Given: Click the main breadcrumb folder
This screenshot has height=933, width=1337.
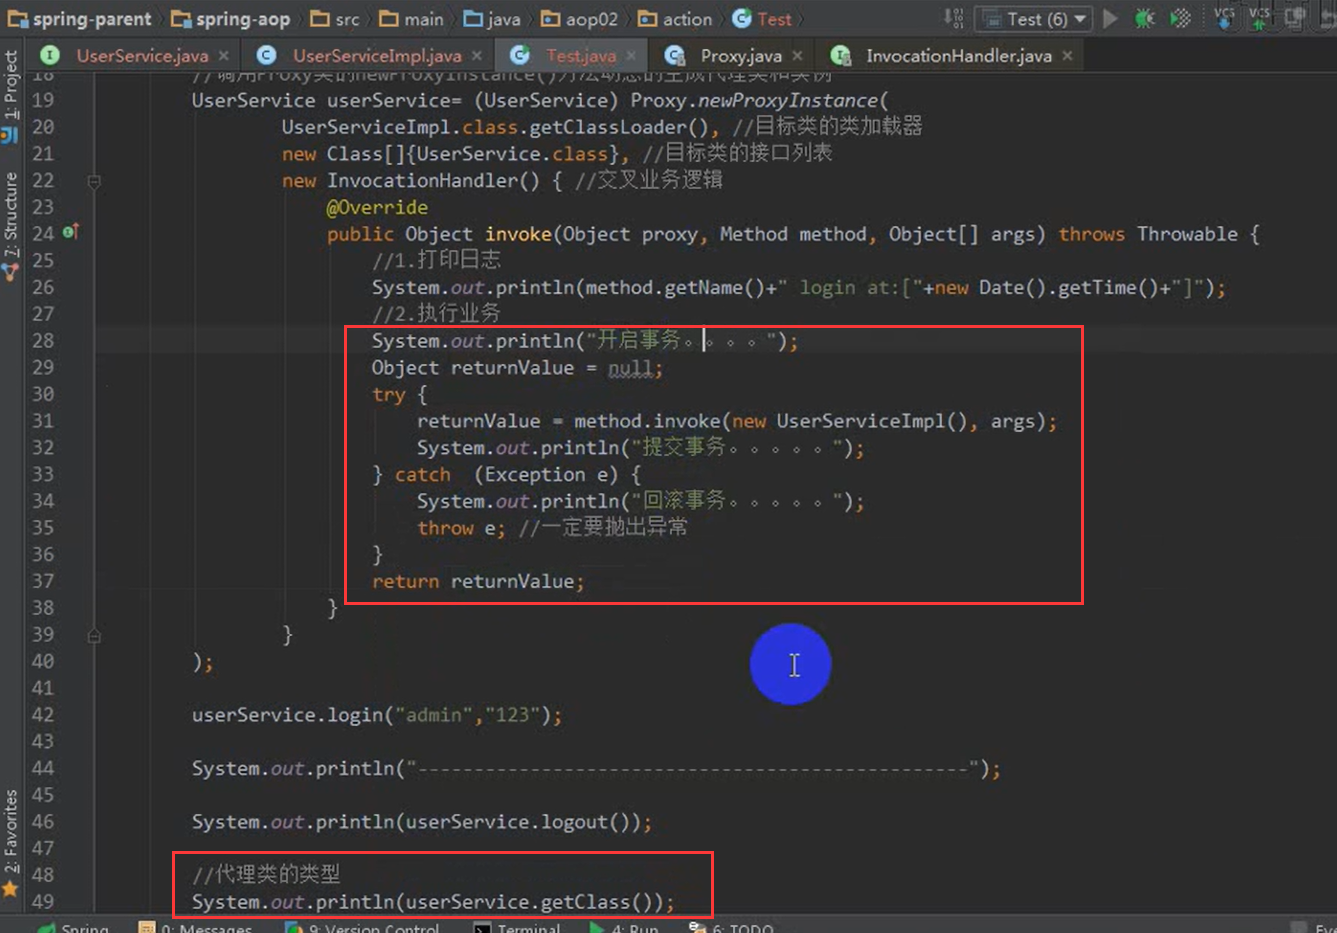Looking at the screenshot, I should pyautogui.click(x=411, y=19).
